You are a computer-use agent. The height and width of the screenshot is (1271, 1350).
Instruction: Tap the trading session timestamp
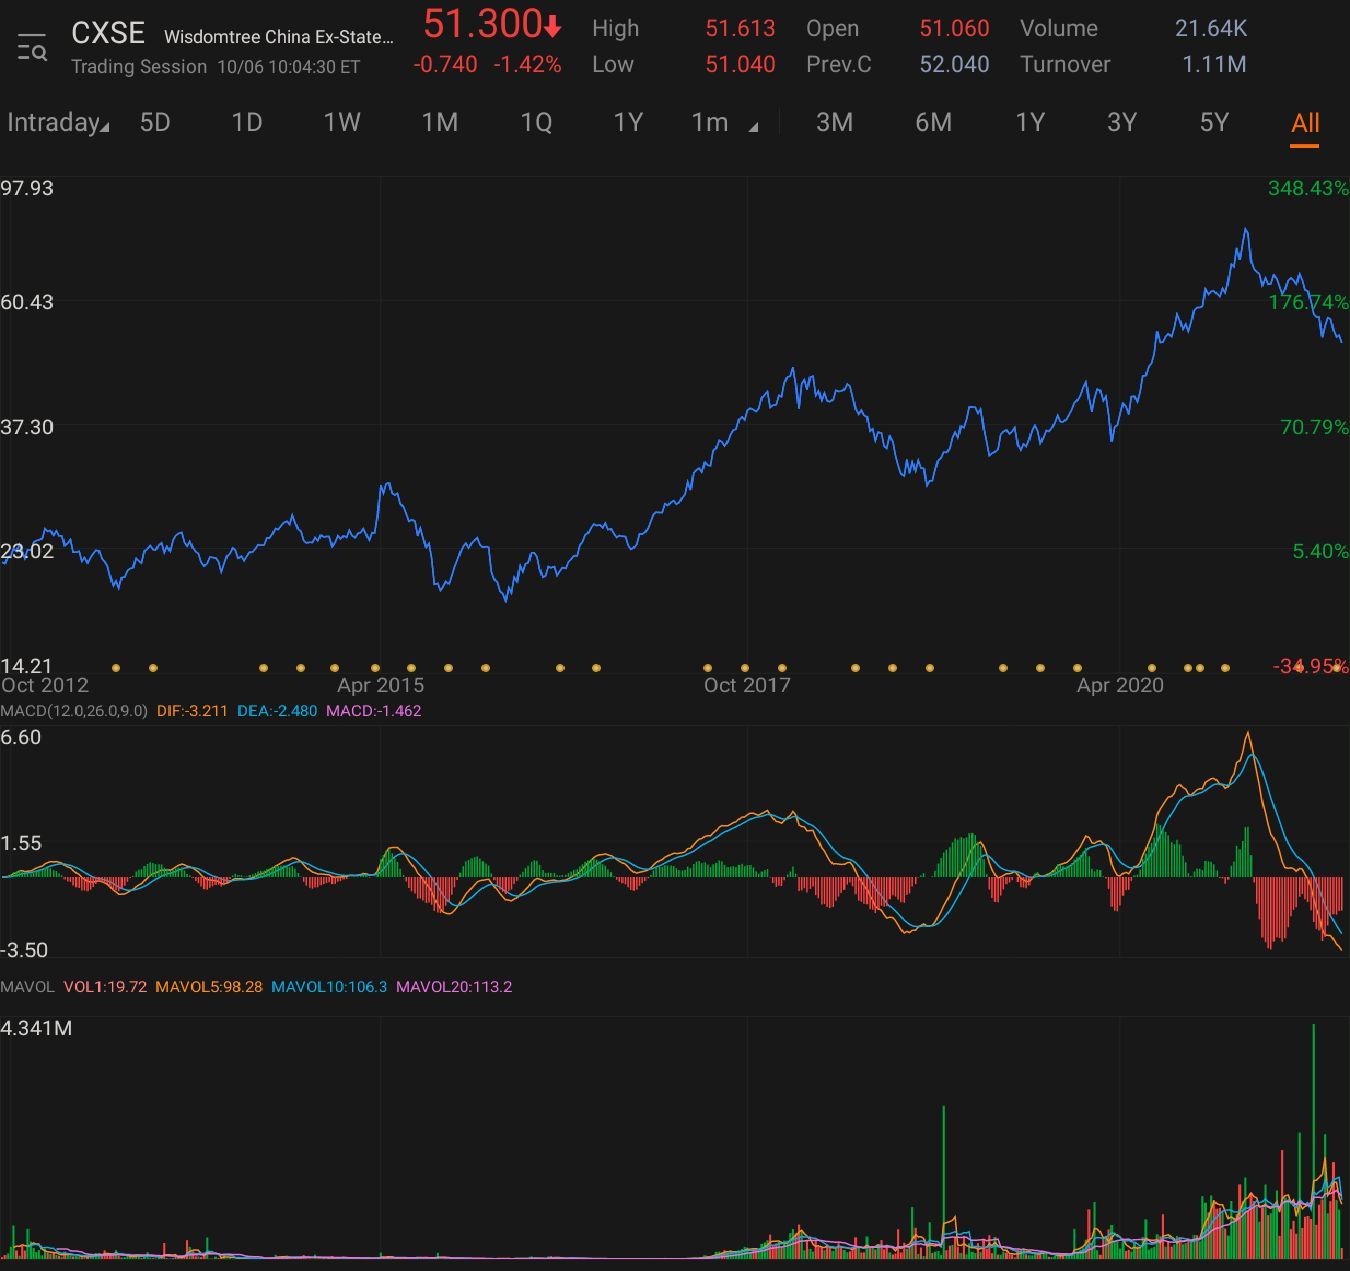click(x=288, y=67)
